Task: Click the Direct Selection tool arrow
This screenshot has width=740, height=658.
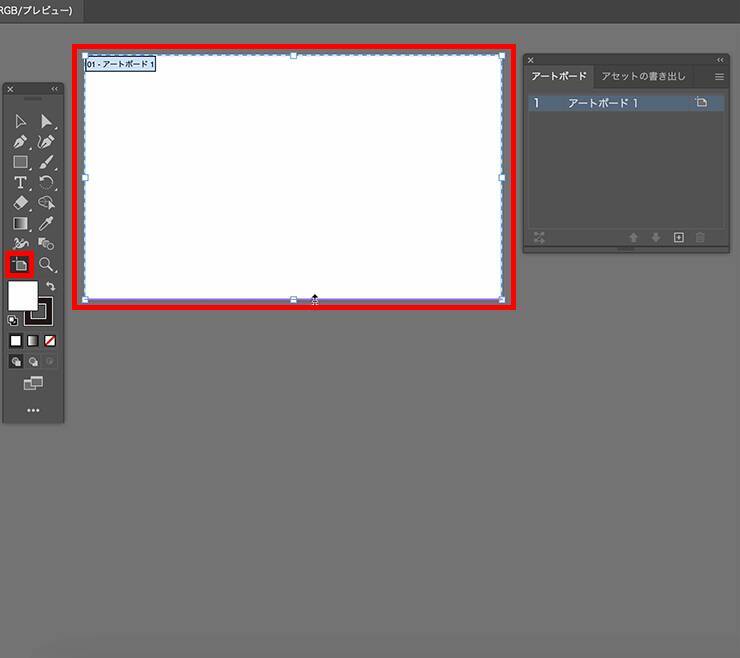Action: 46,121
